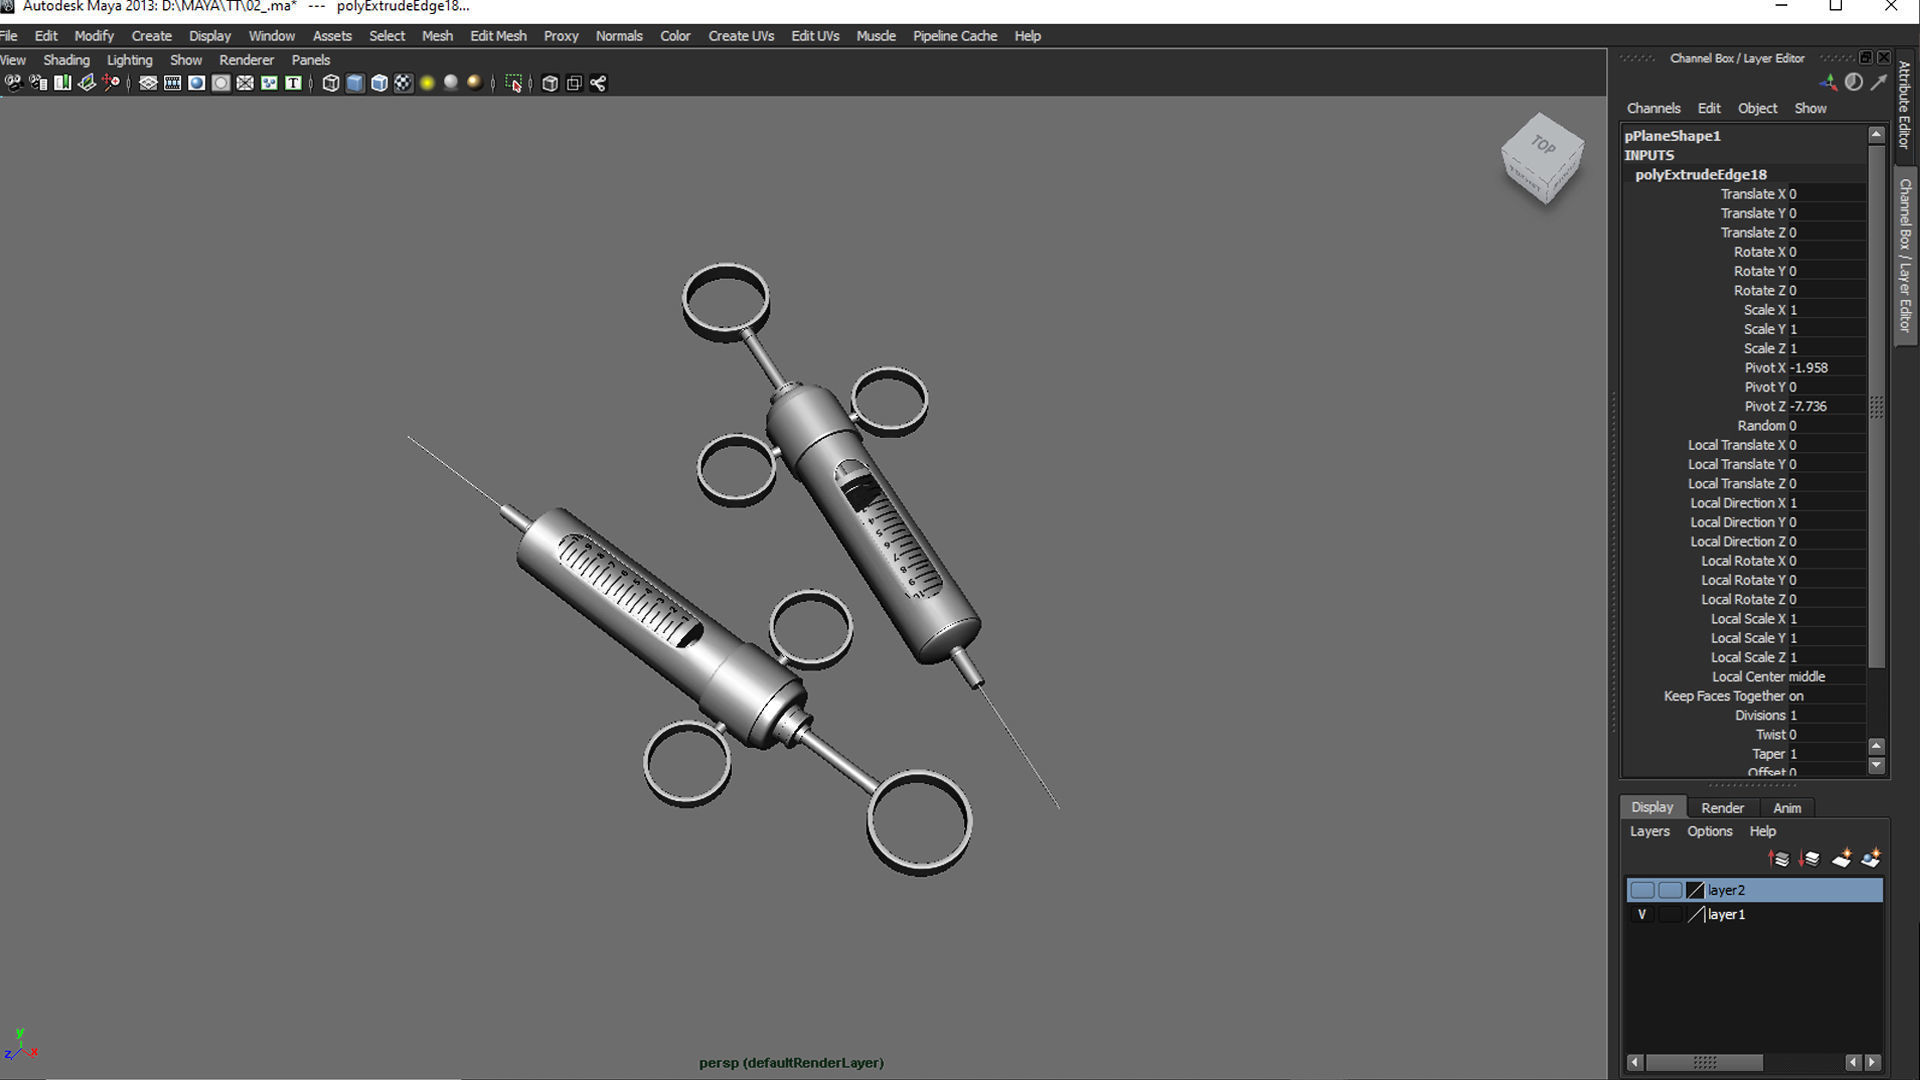Toggle the viewport Grid icon
Image resolution: width=1920 pixels, height=1080 pixels.
(148, 83)
